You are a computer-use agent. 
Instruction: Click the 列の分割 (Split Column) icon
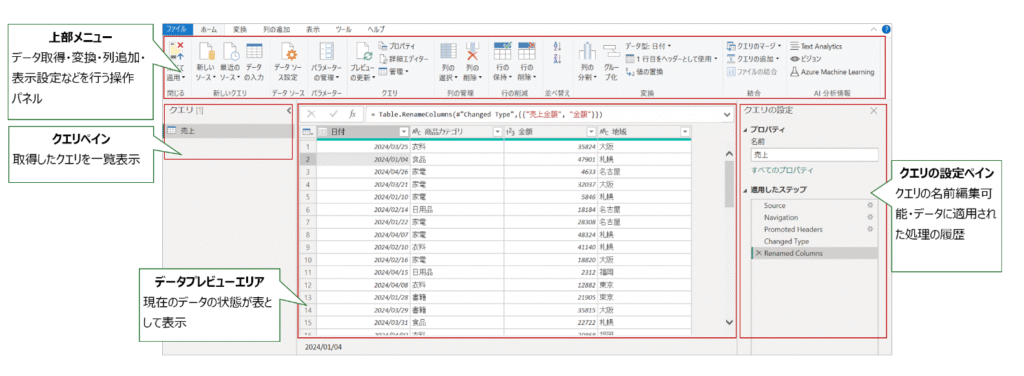coord(587,52)
